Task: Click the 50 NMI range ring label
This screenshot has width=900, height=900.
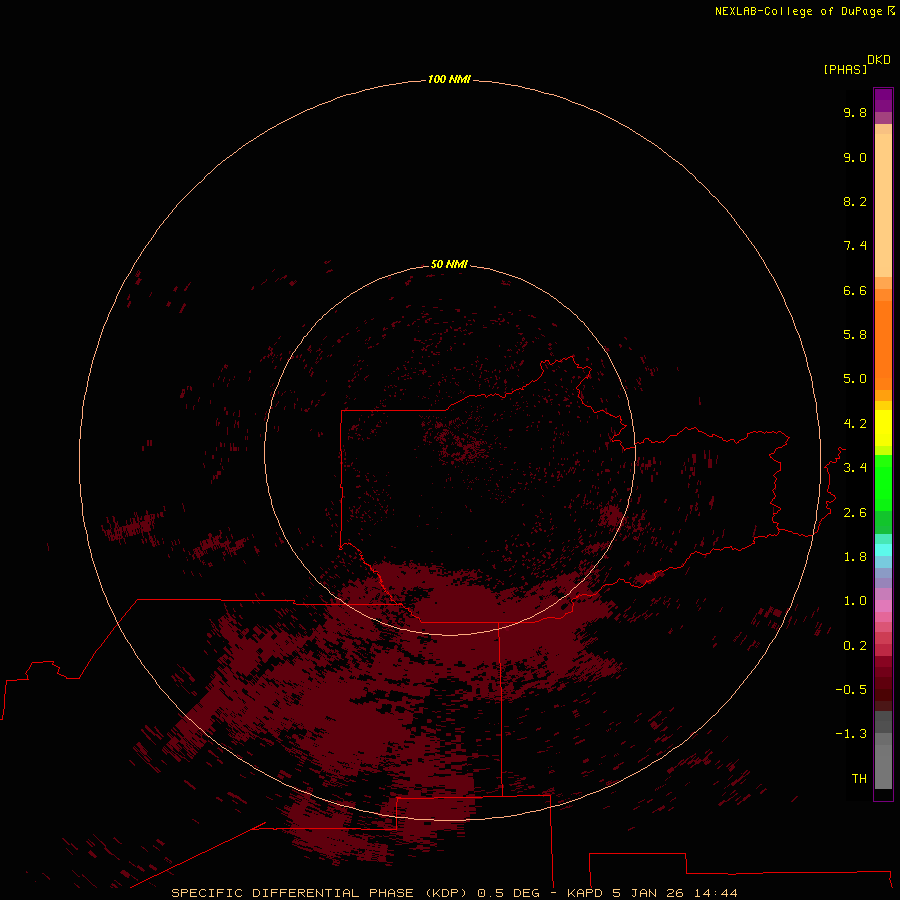Action: 449,264
